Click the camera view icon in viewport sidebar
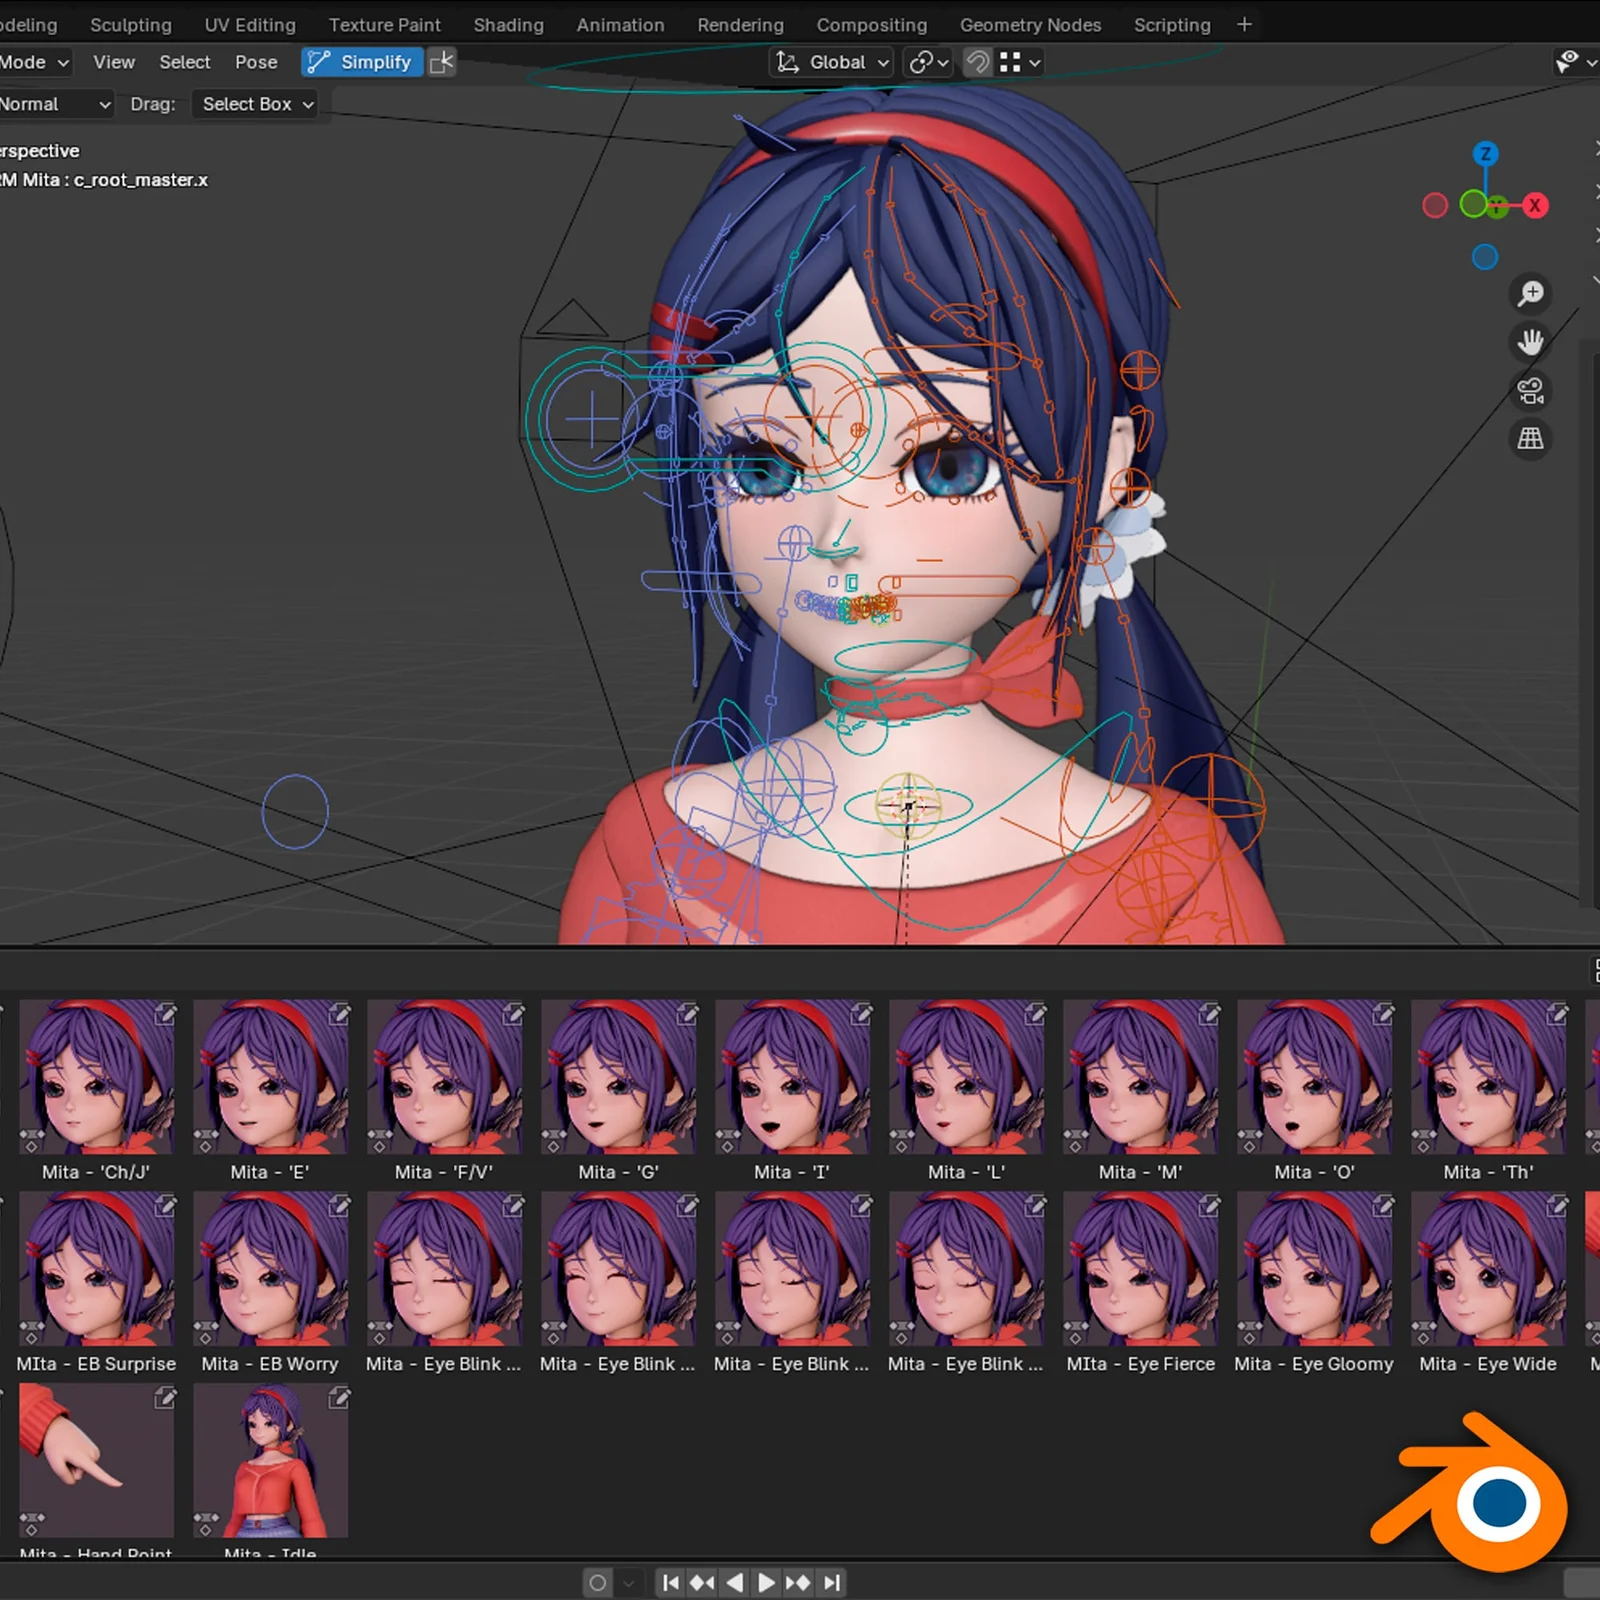The image size is (1600, 1600). (1529, 390)
